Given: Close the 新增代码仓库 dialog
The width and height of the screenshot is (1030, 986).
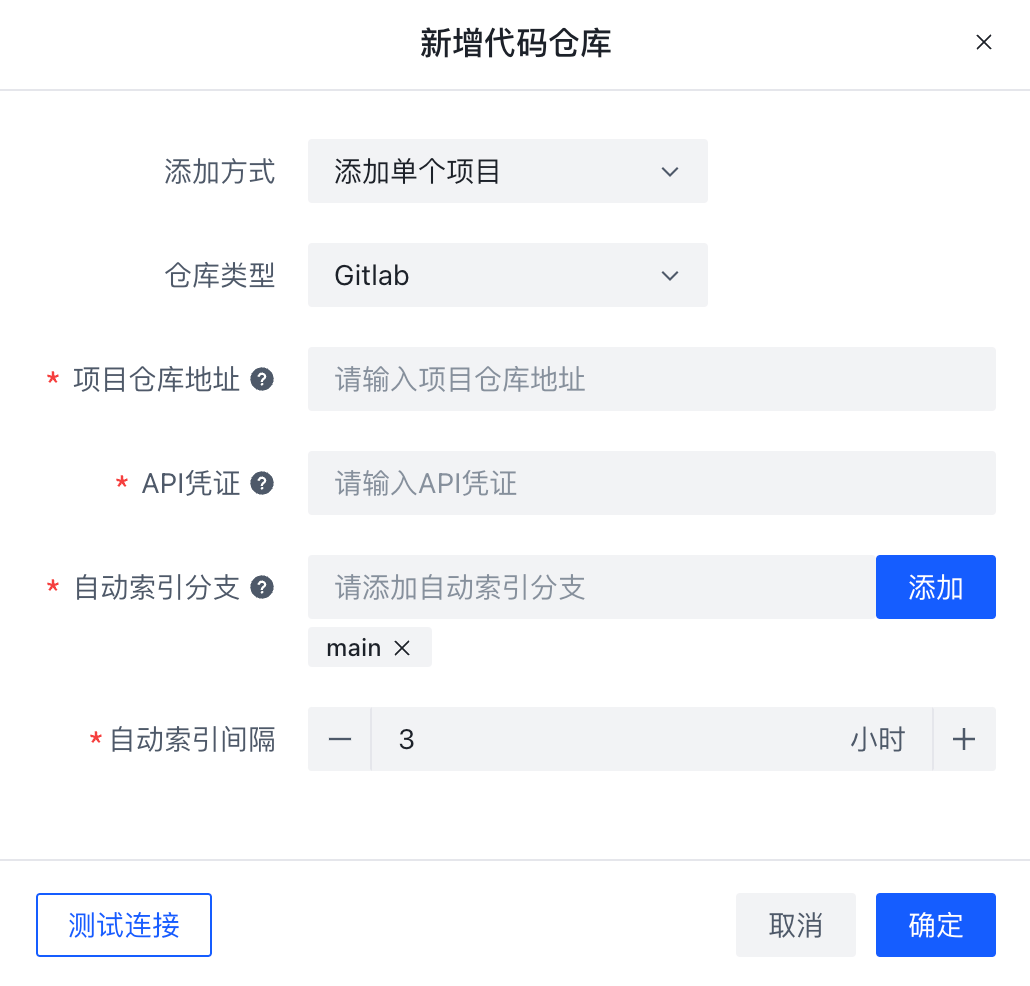Looking at the screenshot, I should pyautogui.click(x=983, y=42).
